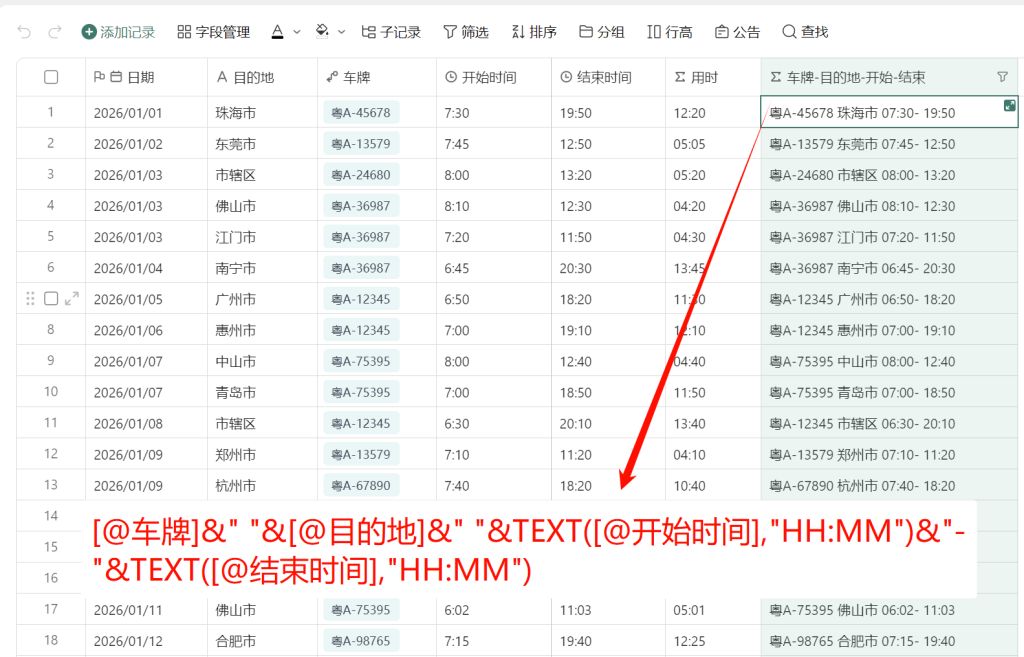Expand the fill color dropdown arrow
Viewport: 1024px width, 657px height.
point(342,31)
